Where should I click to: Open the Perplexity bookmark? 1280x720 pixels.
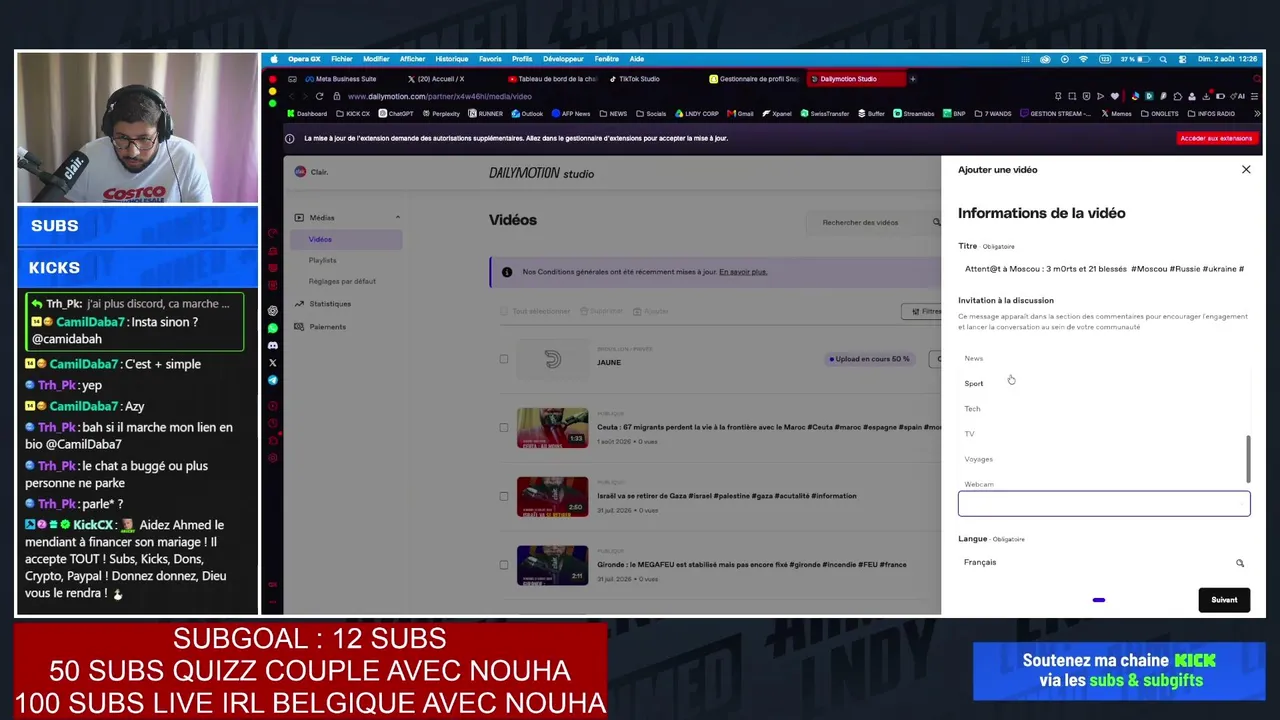[440, 114]
